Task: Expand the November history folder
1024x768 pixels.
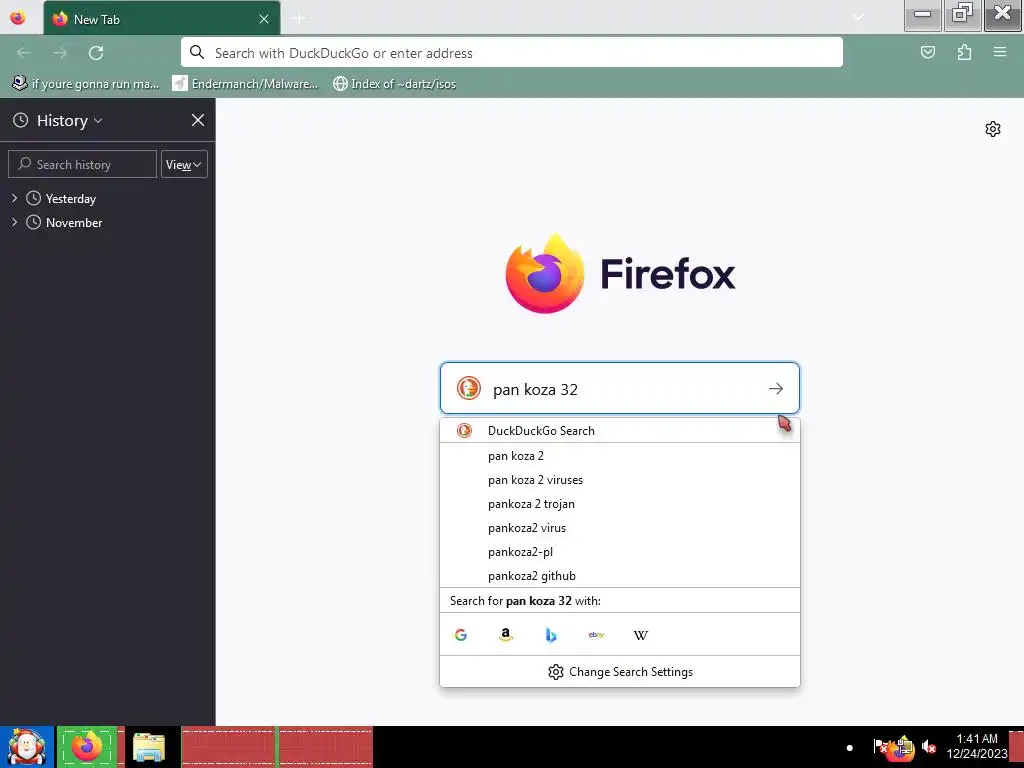Action: tap(14, 222)
